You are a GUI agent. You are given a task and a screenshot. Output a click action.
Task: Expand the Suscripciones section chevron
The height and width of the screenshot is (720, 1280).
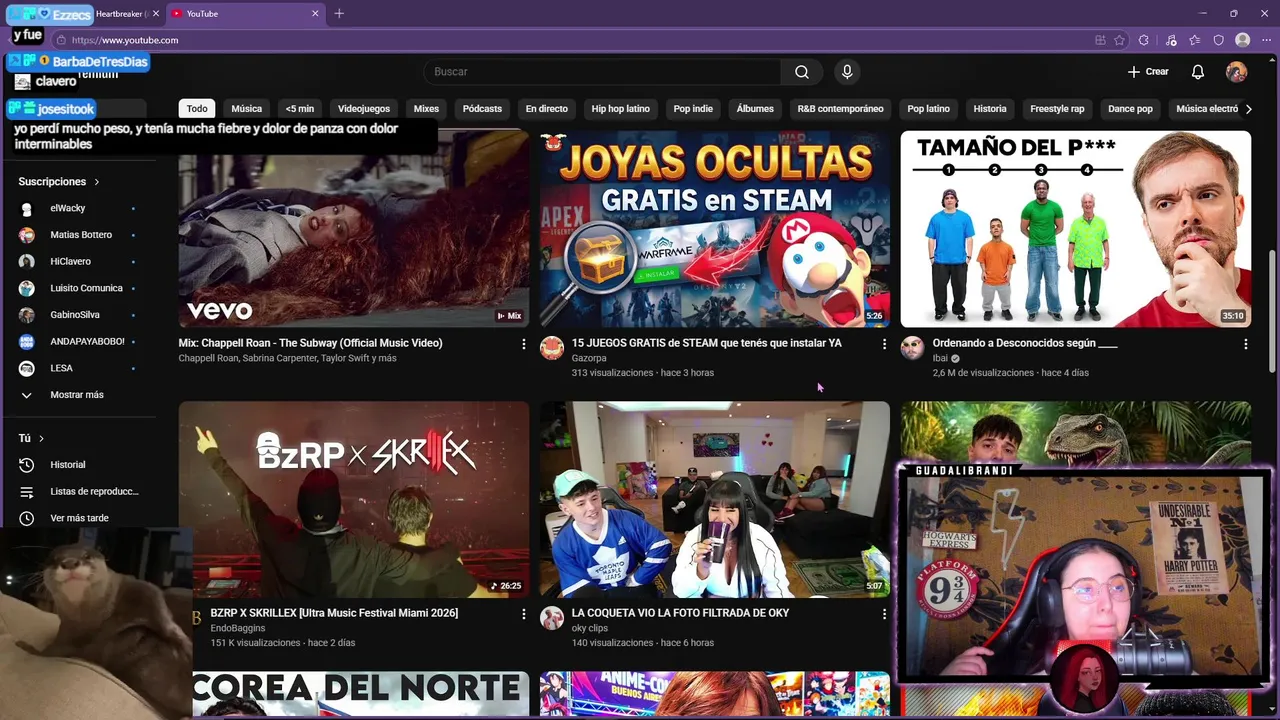[x=97, y=182]
